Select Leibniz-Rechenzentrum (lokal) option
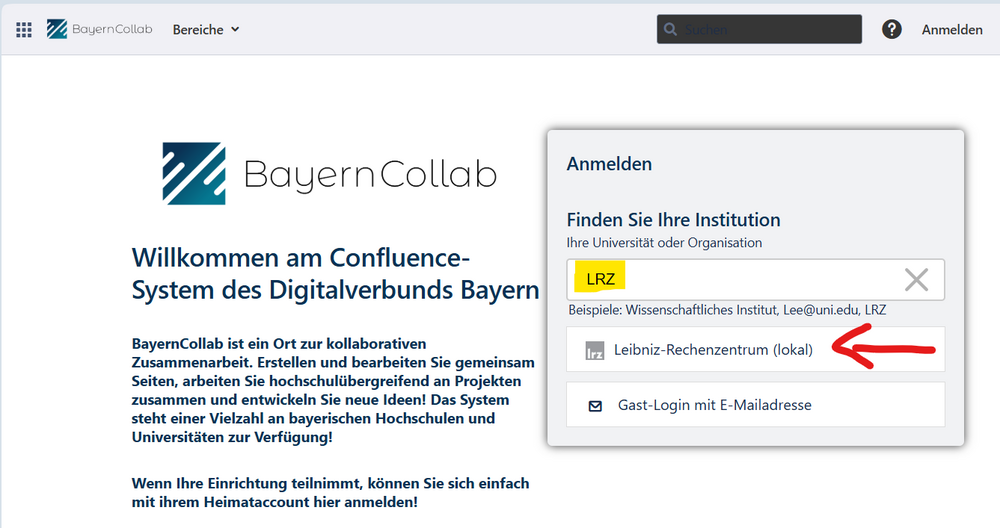 [x=755, y=349]
